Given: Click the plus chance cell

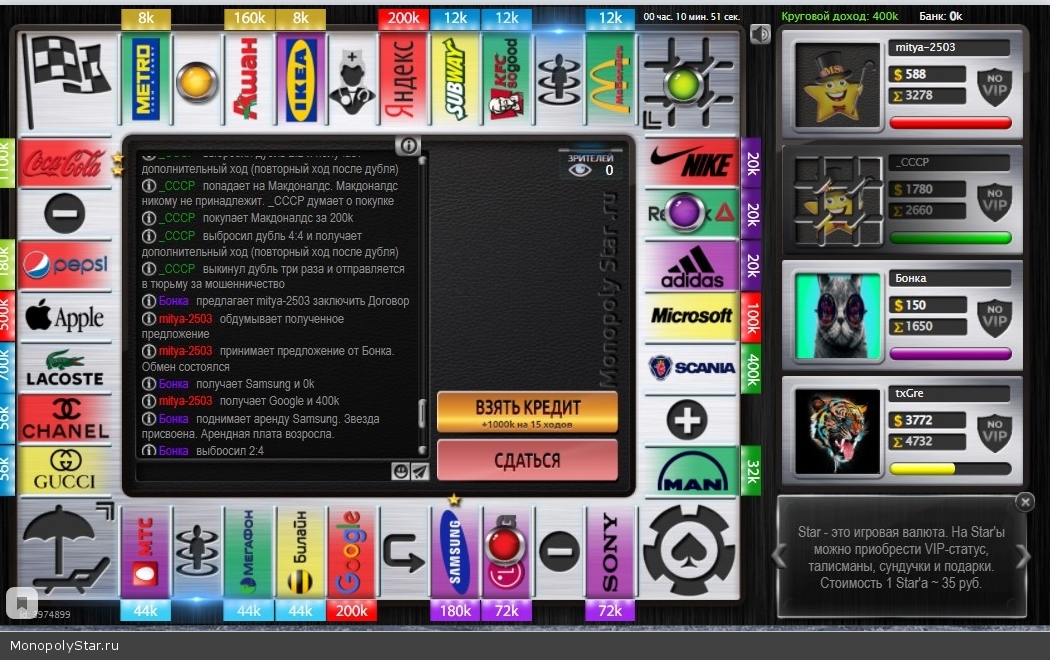Looking at the screenshot, I should tap(687, 420).
